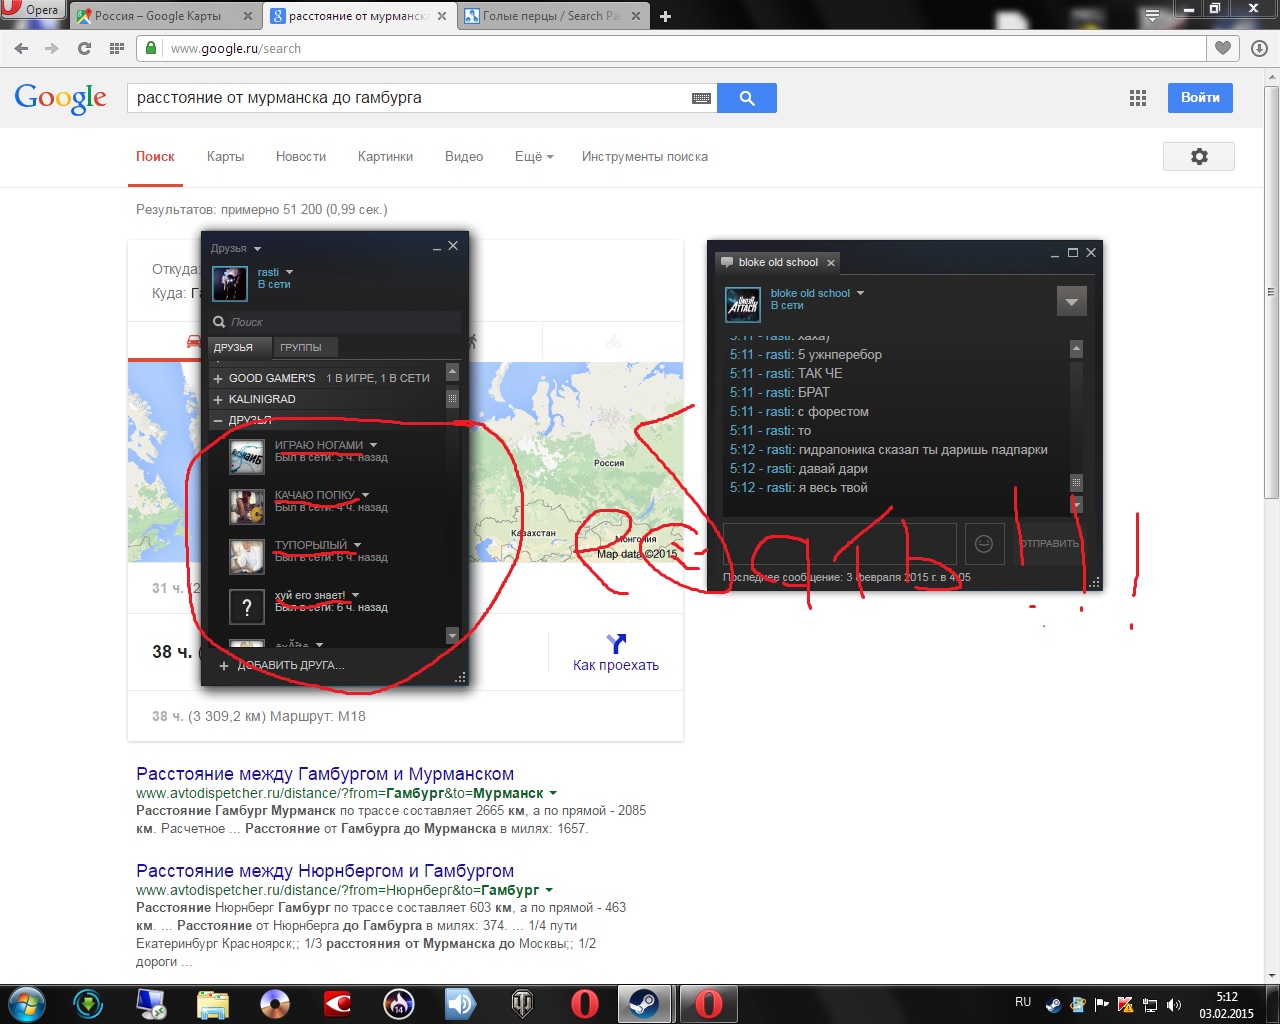
Task: Collapse the ДРУЗЬЯ friend group
Action: tap(218, 420)
